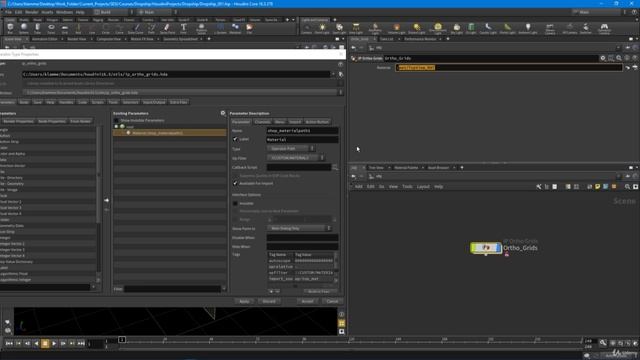The image size is (640, 360).
Task: Open the Type dropdown showing Operator Path
Action: pyautogui.click(x=291, y=149)
